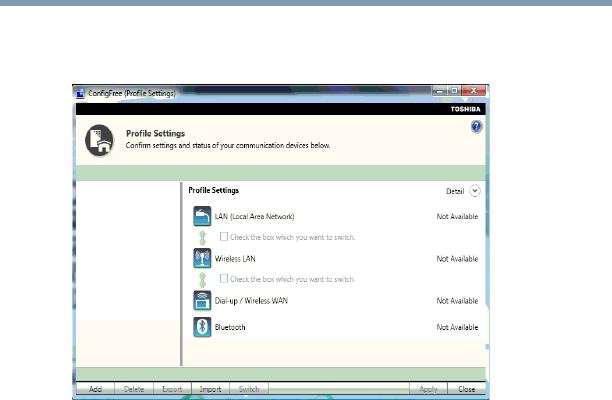Minimize the ConfigFree window

[x=439, y=91]
